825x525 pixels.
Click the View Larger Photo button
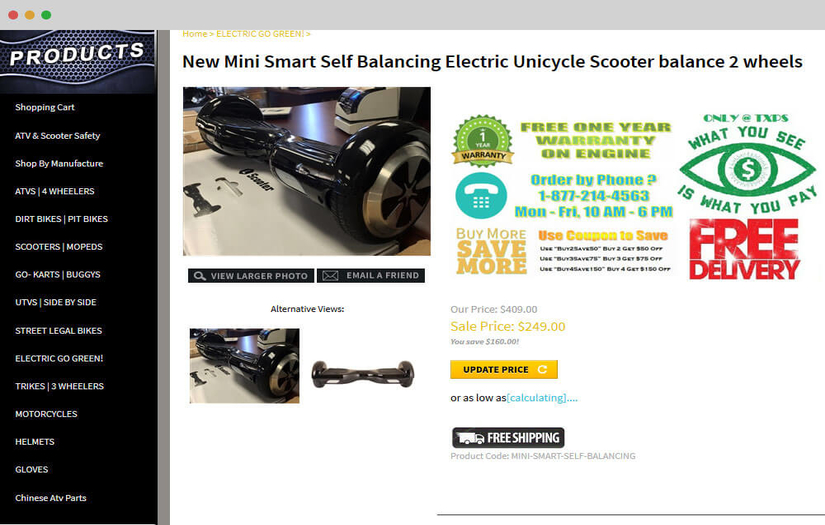[x=251, y=276]
